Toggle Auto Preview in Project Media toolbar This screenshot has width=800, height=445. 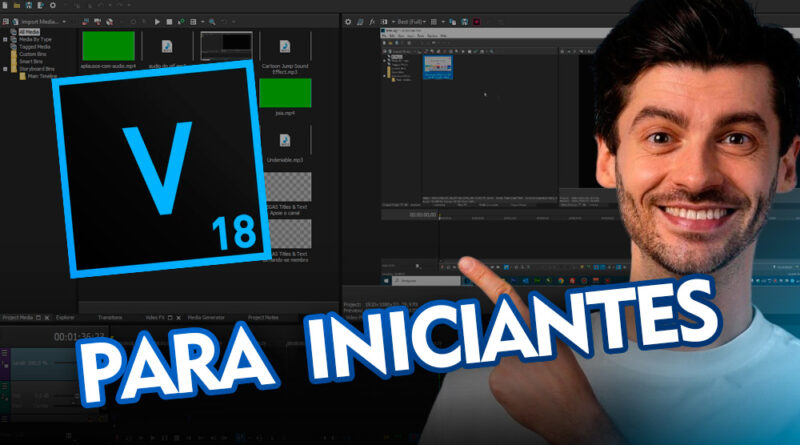(x=181, y=22)
